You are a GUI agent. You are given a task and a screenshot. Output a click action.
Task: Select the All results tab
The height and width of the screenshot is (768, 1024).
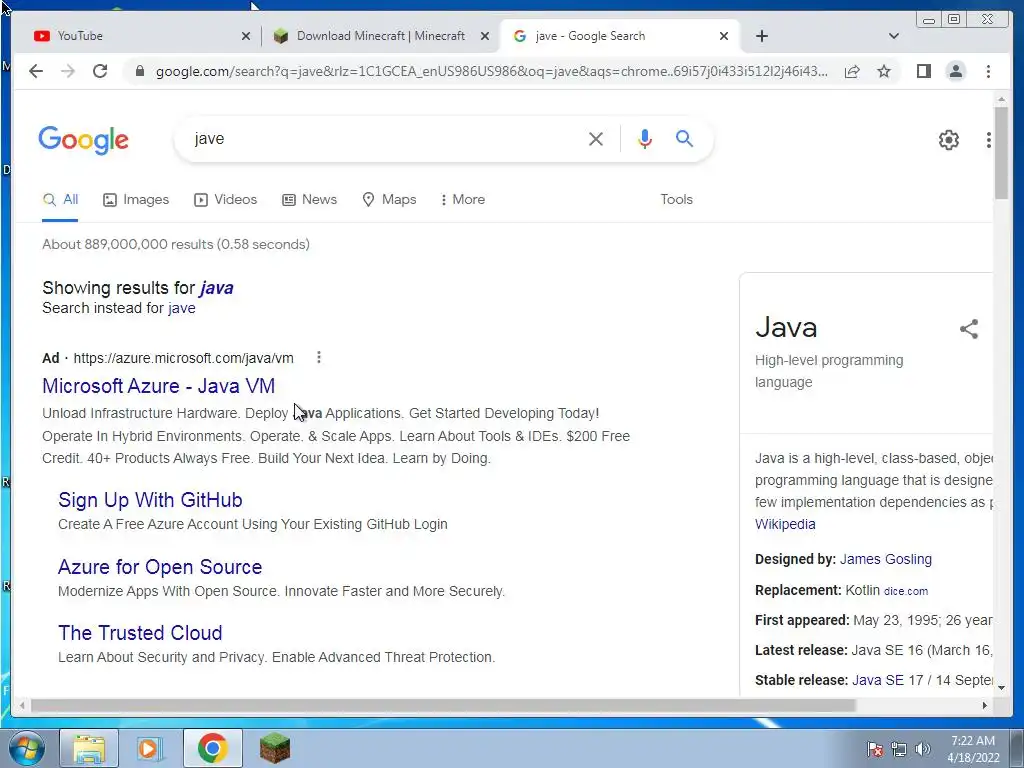coord(60,199)
